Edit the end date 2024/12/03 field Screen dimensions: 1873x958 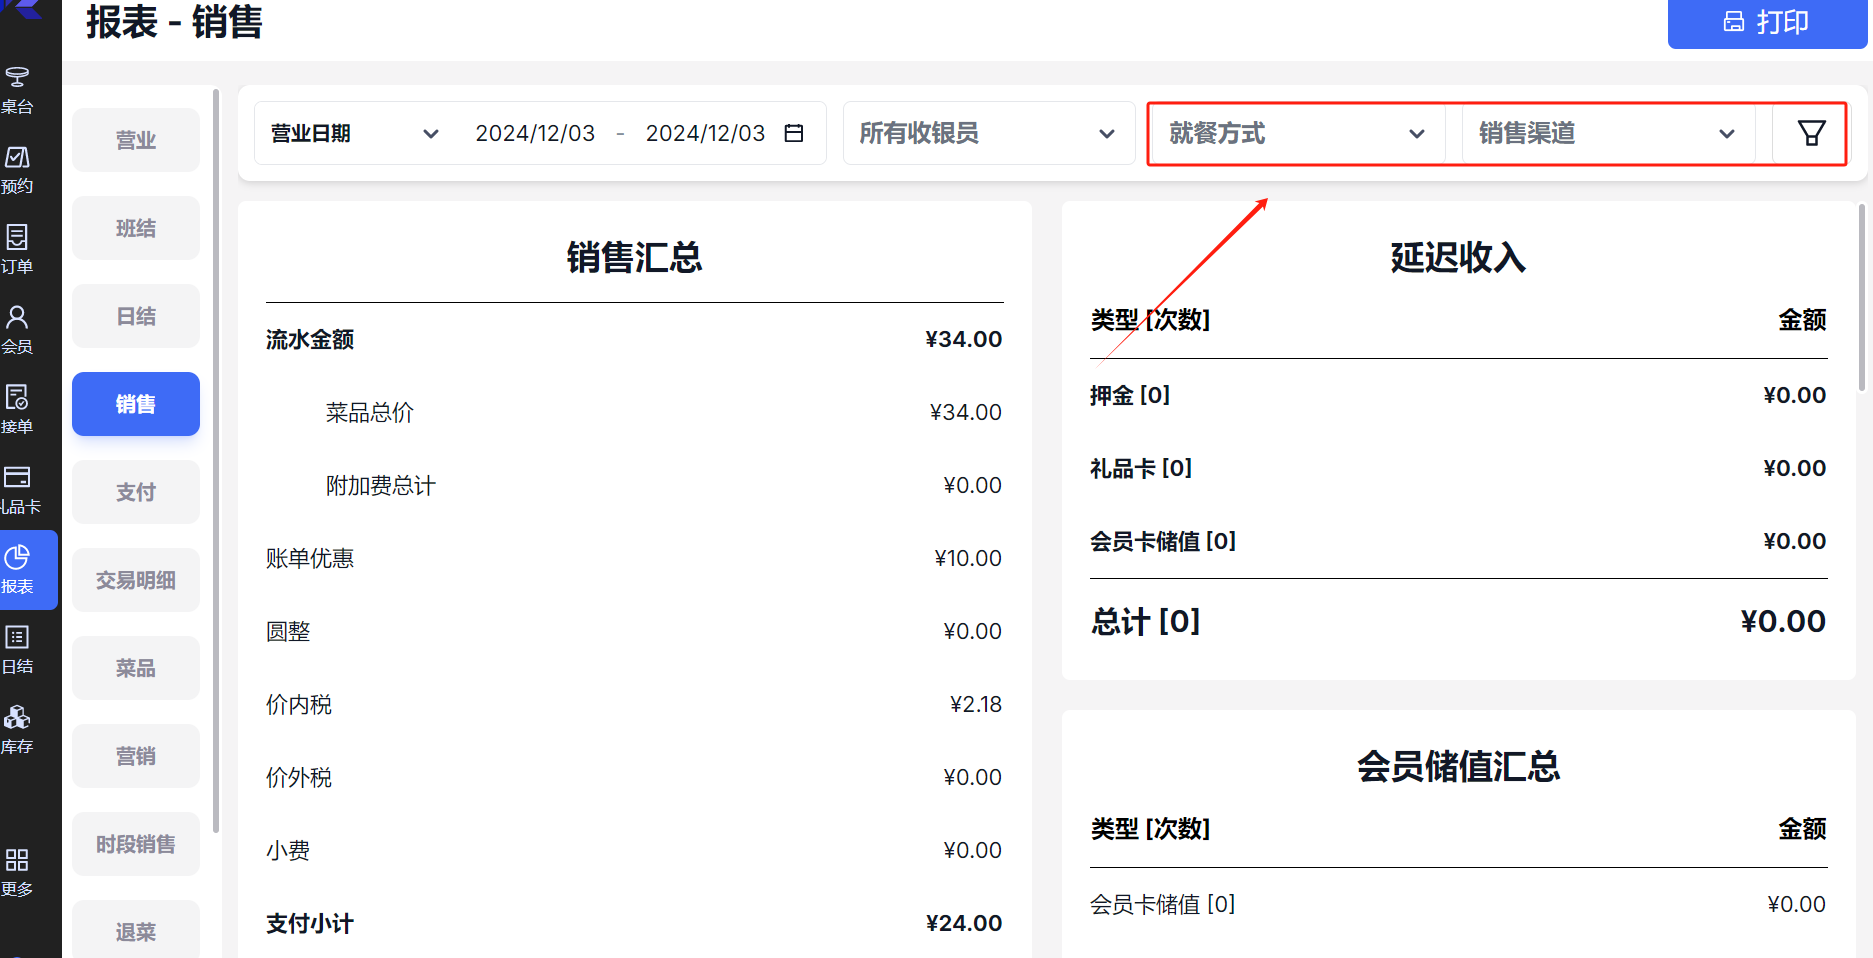[705, 133]
